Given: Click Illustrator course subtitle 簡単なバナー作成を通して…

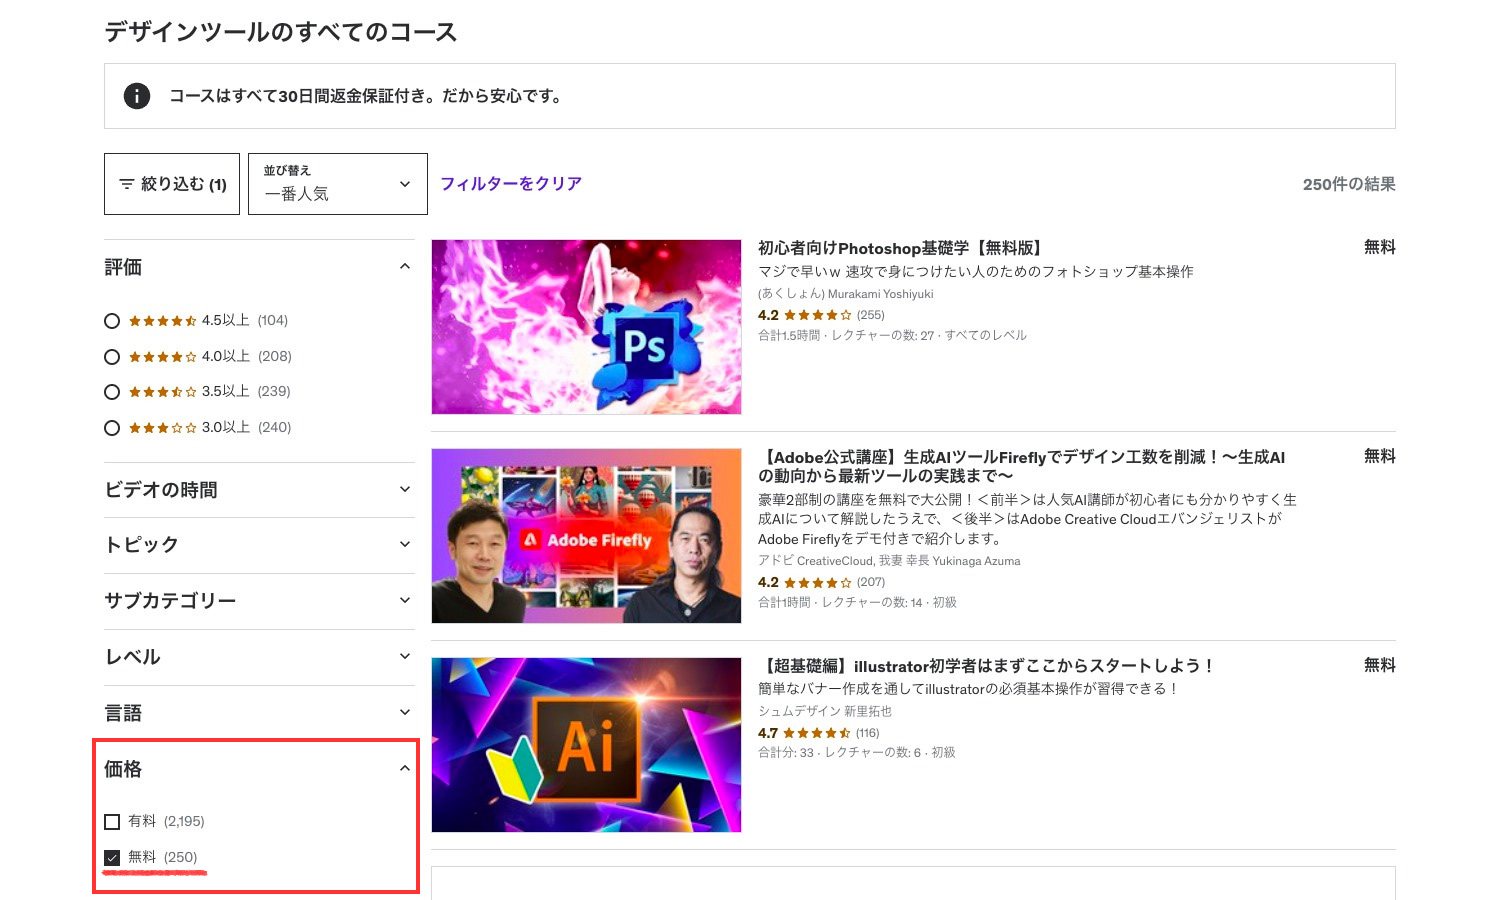Looking at the screenshot, I should pos(969,689).
